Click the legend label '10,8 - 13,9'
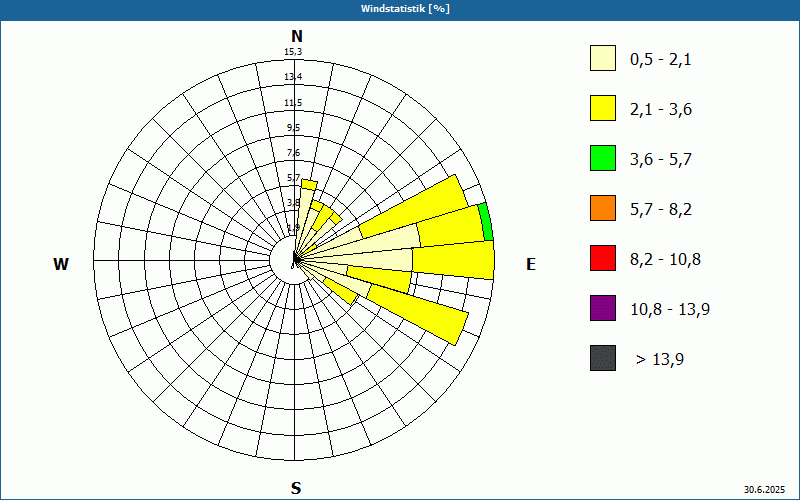Screen dimensions: 800x500 click(x=670, y=310)
